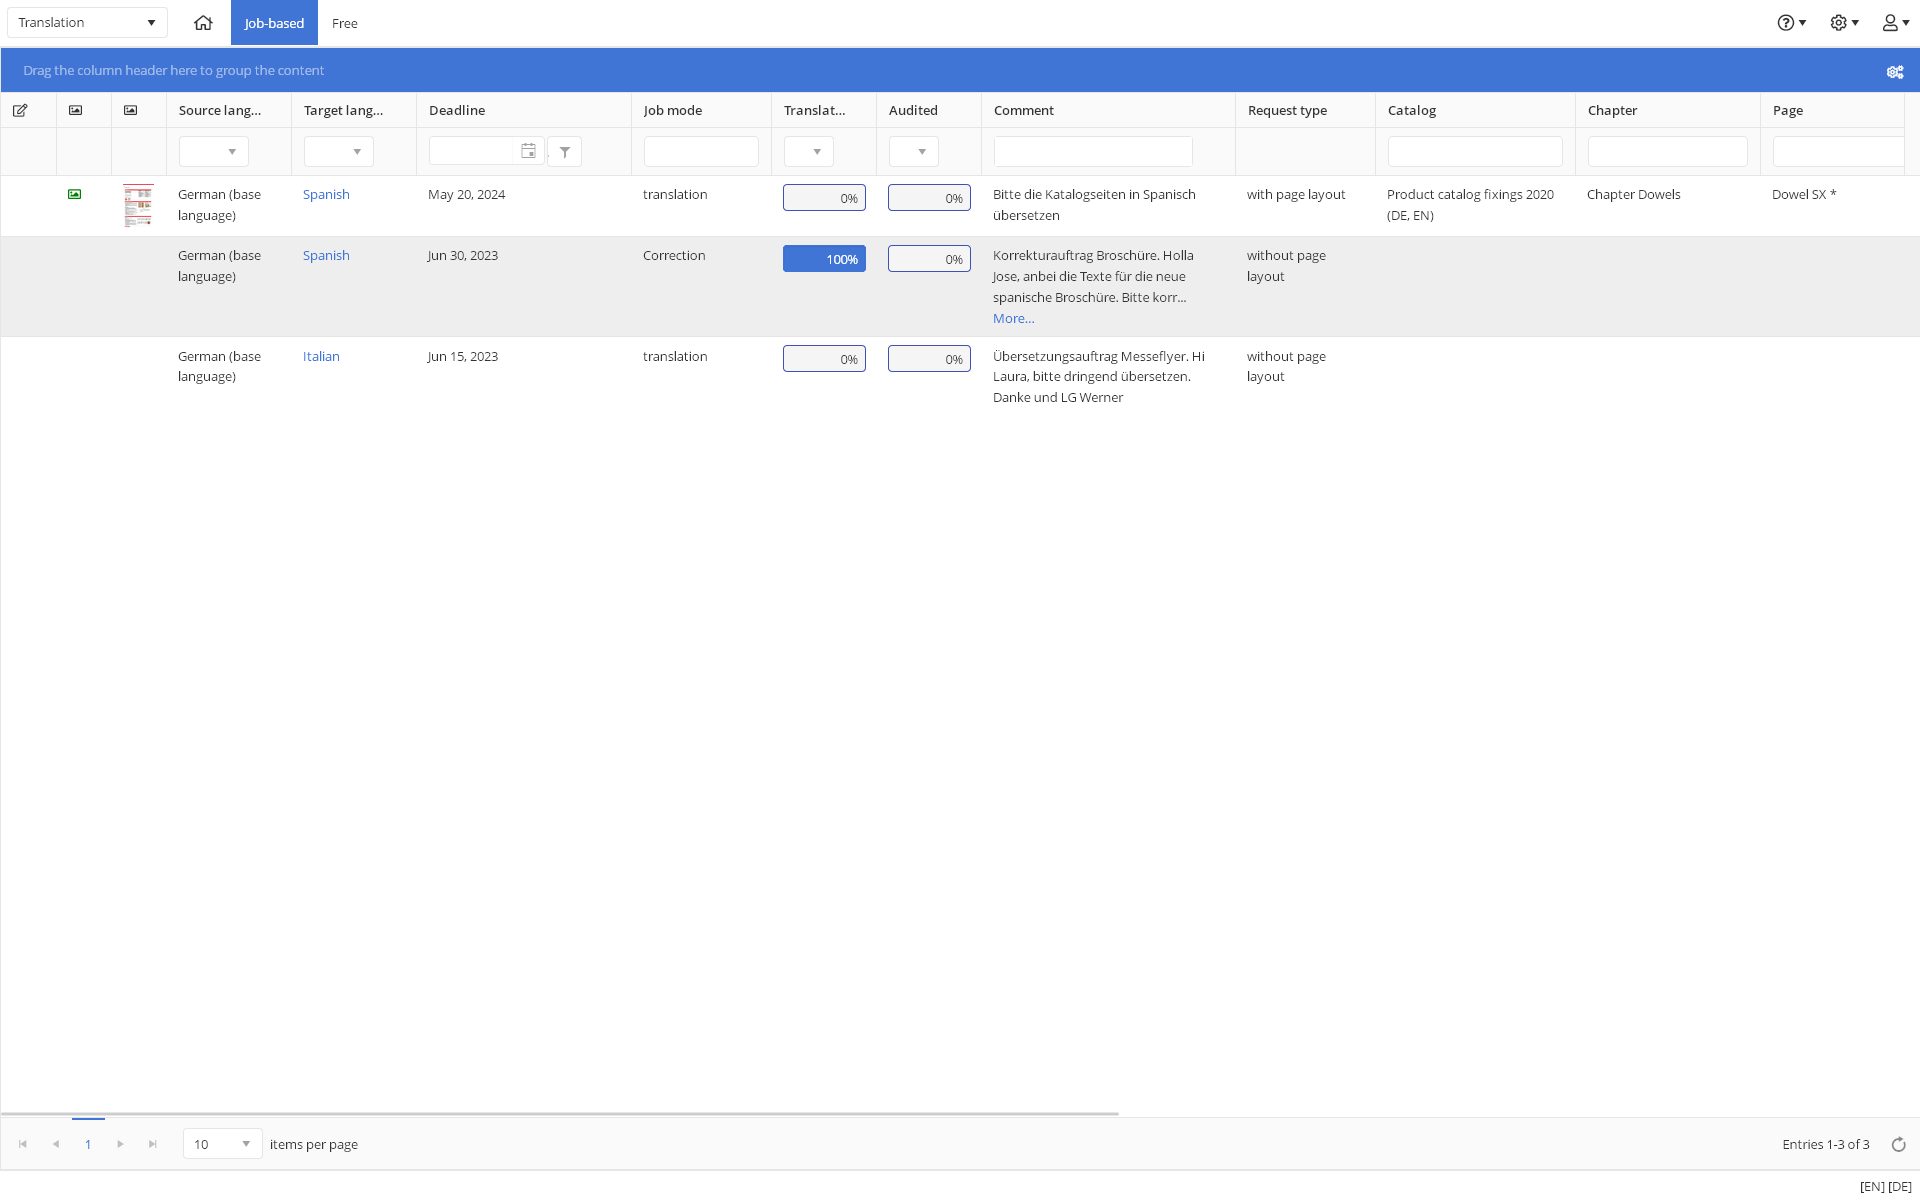Switch interface language to DE
Screen dimensions: 1920x1200
1900,1187
